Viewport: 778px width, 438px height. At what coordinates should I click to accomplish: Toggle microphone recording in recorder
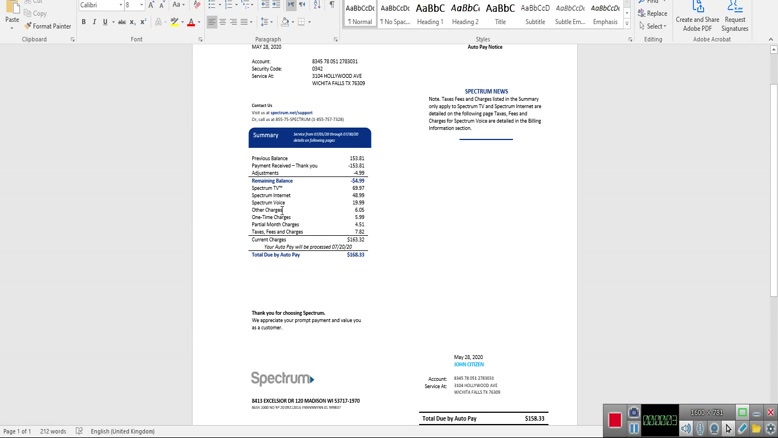tap(700, 429)
